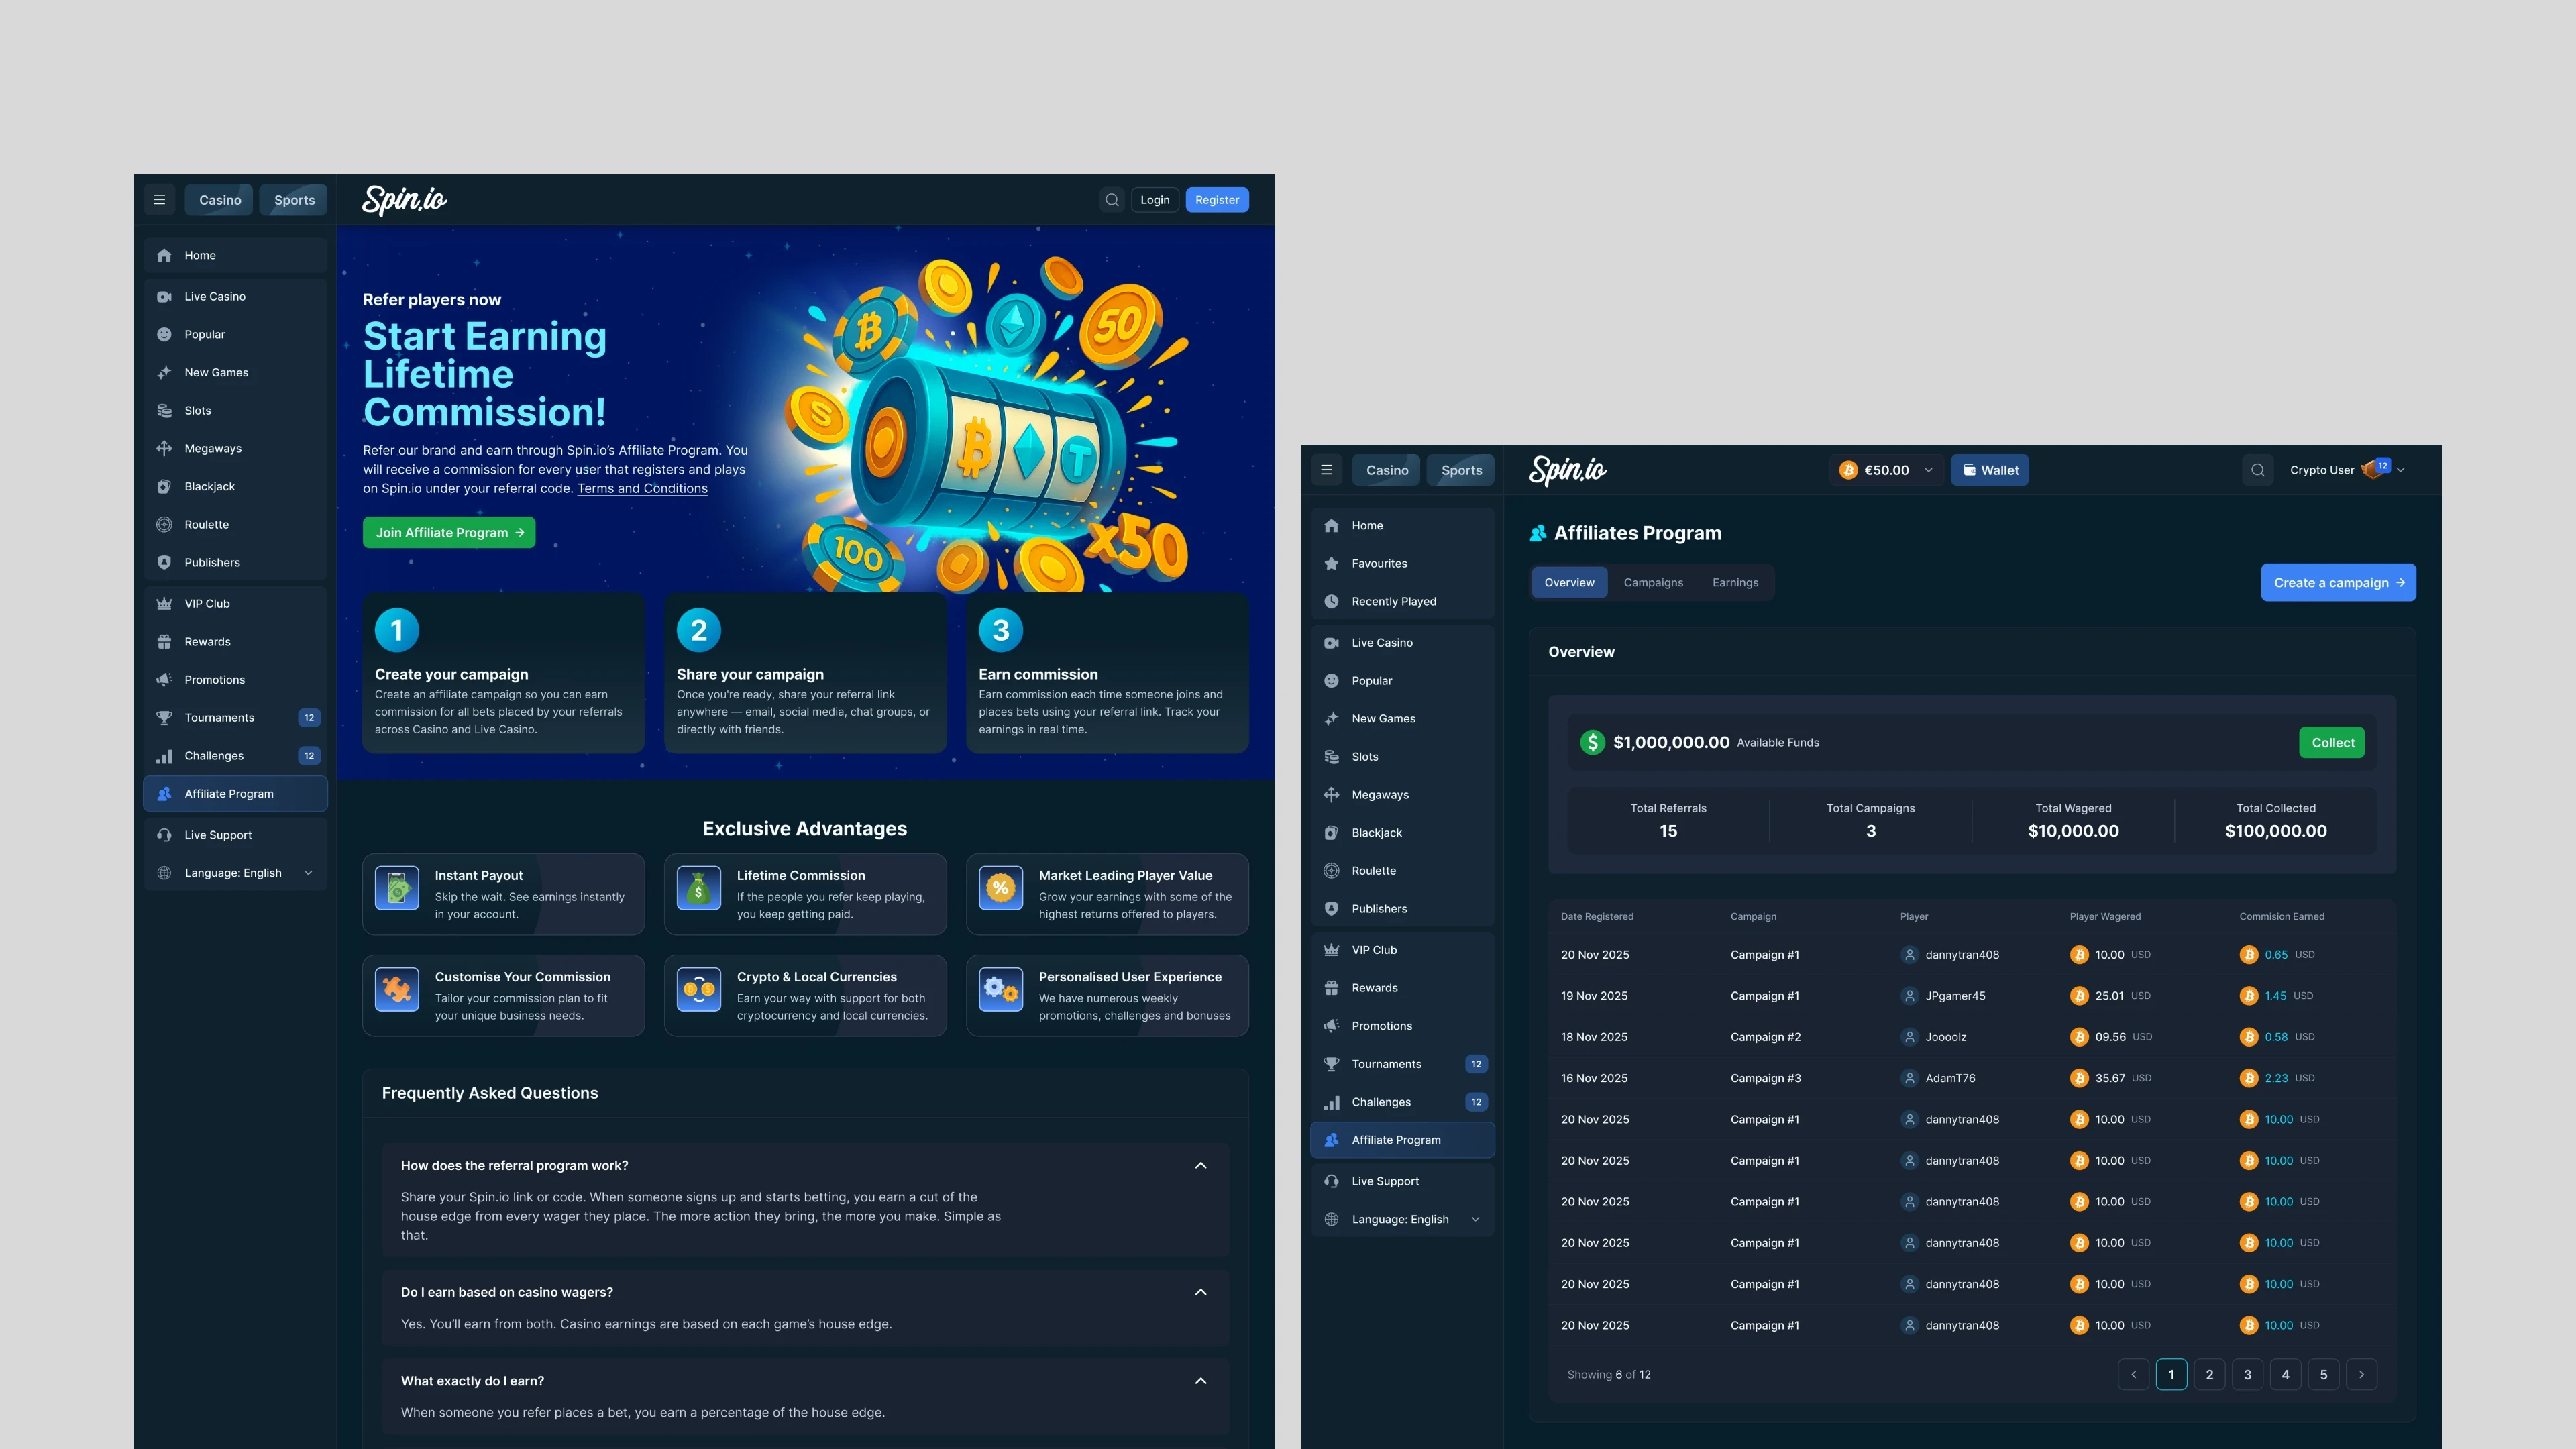Screen dimensions: 2576x1449
Task: Open Live Casino in left window sidebar
Action: 235,296
